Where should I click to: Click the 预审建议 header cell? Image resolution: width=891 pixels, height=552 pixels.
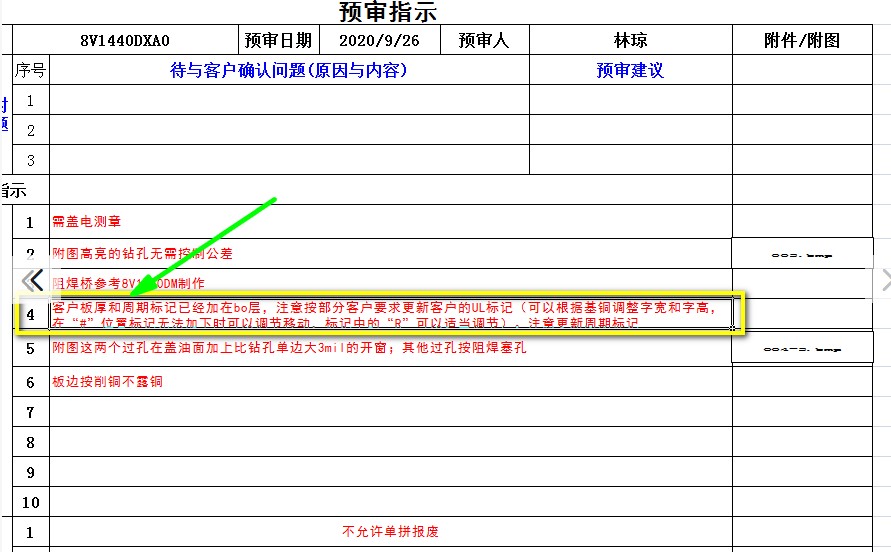[631, 70]
